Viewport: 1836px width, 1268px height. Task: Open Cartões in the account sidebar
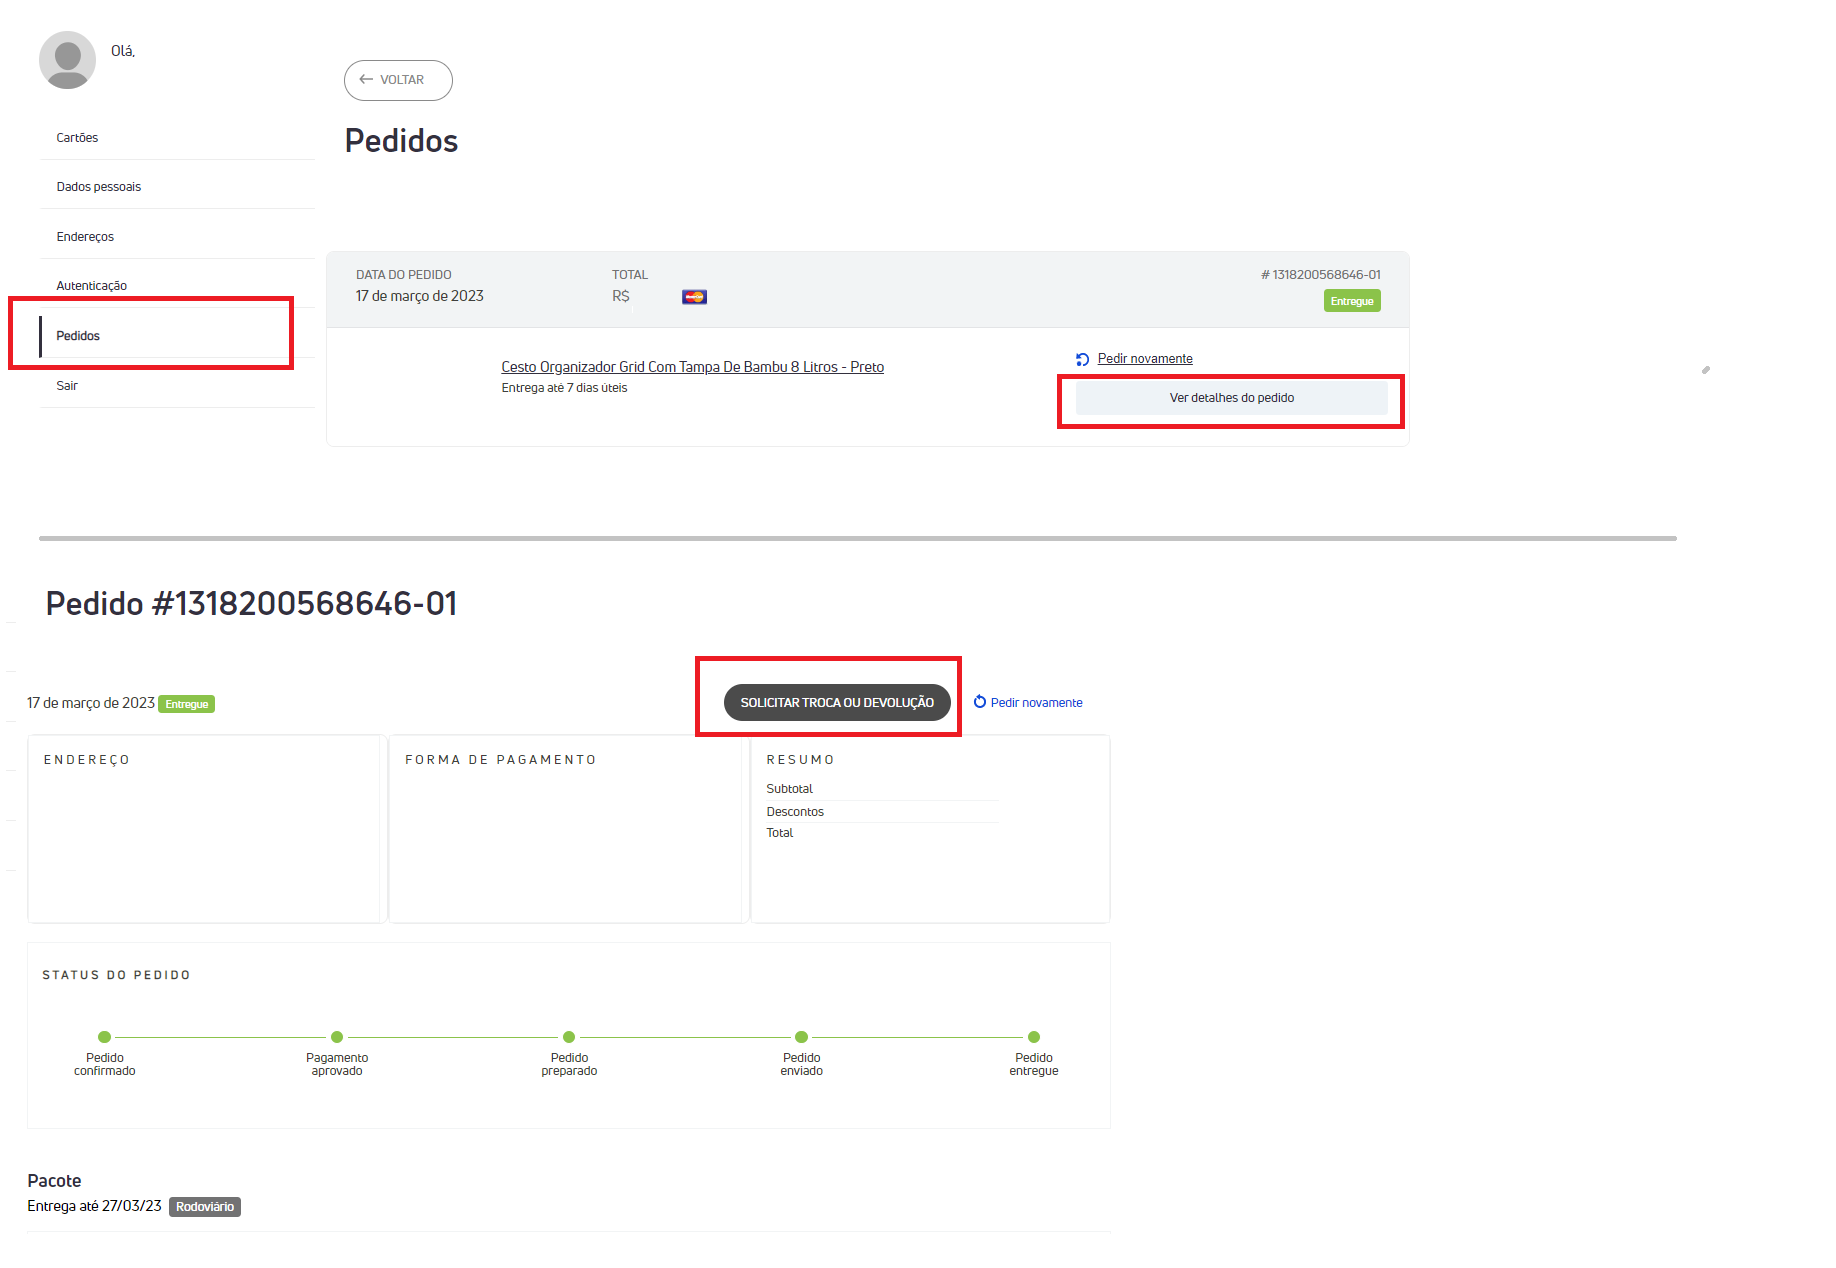pyautogui.click(x=77, y=138)
